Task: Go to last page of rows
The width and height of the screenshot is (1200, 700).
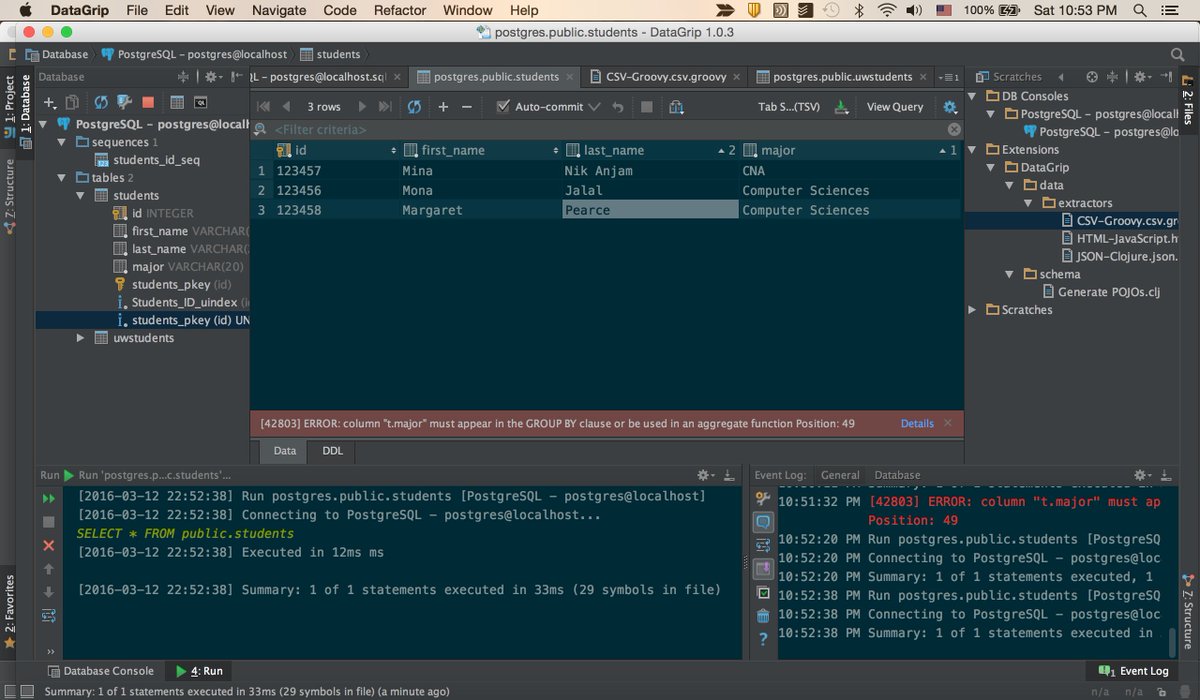Action: tap(385, 106)
